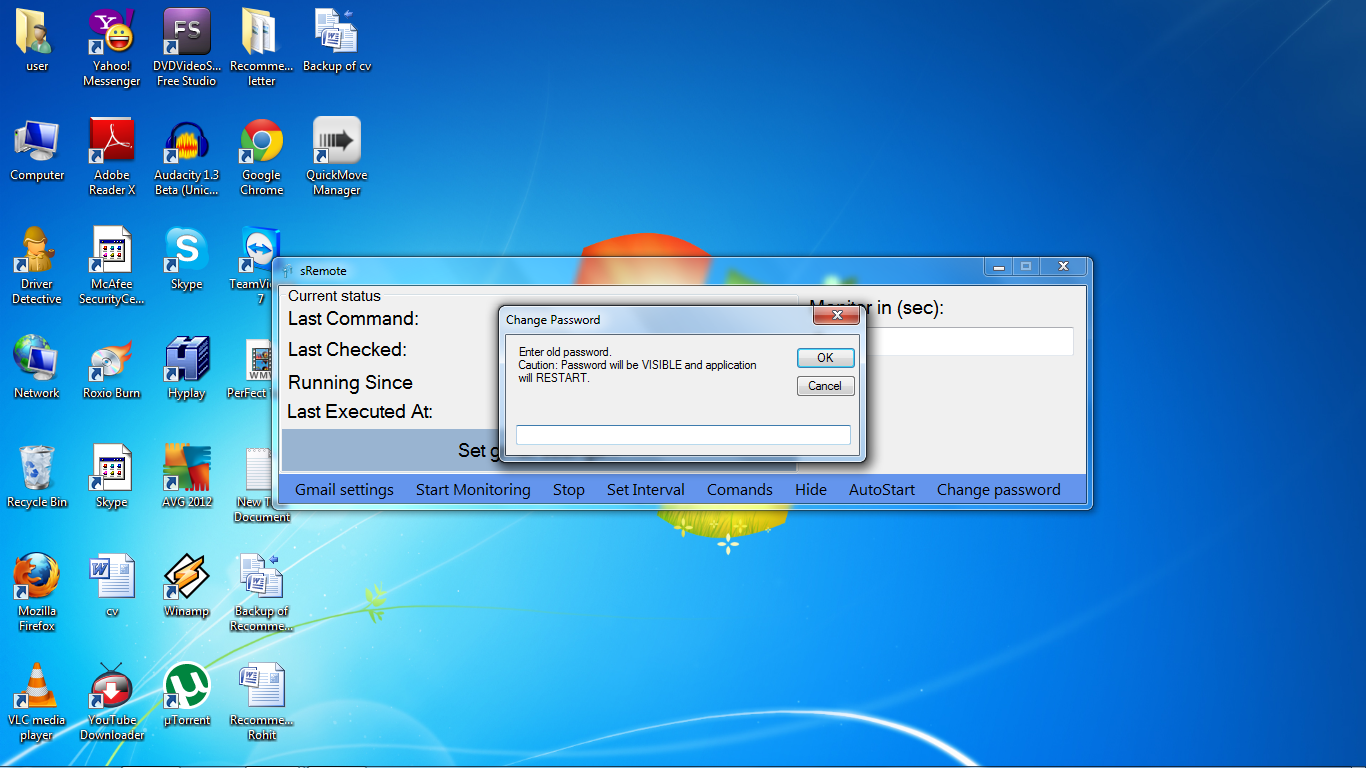Click the sRemote window title bar
The width and height of the screenshot is (1366, 768).
[630, 270]
